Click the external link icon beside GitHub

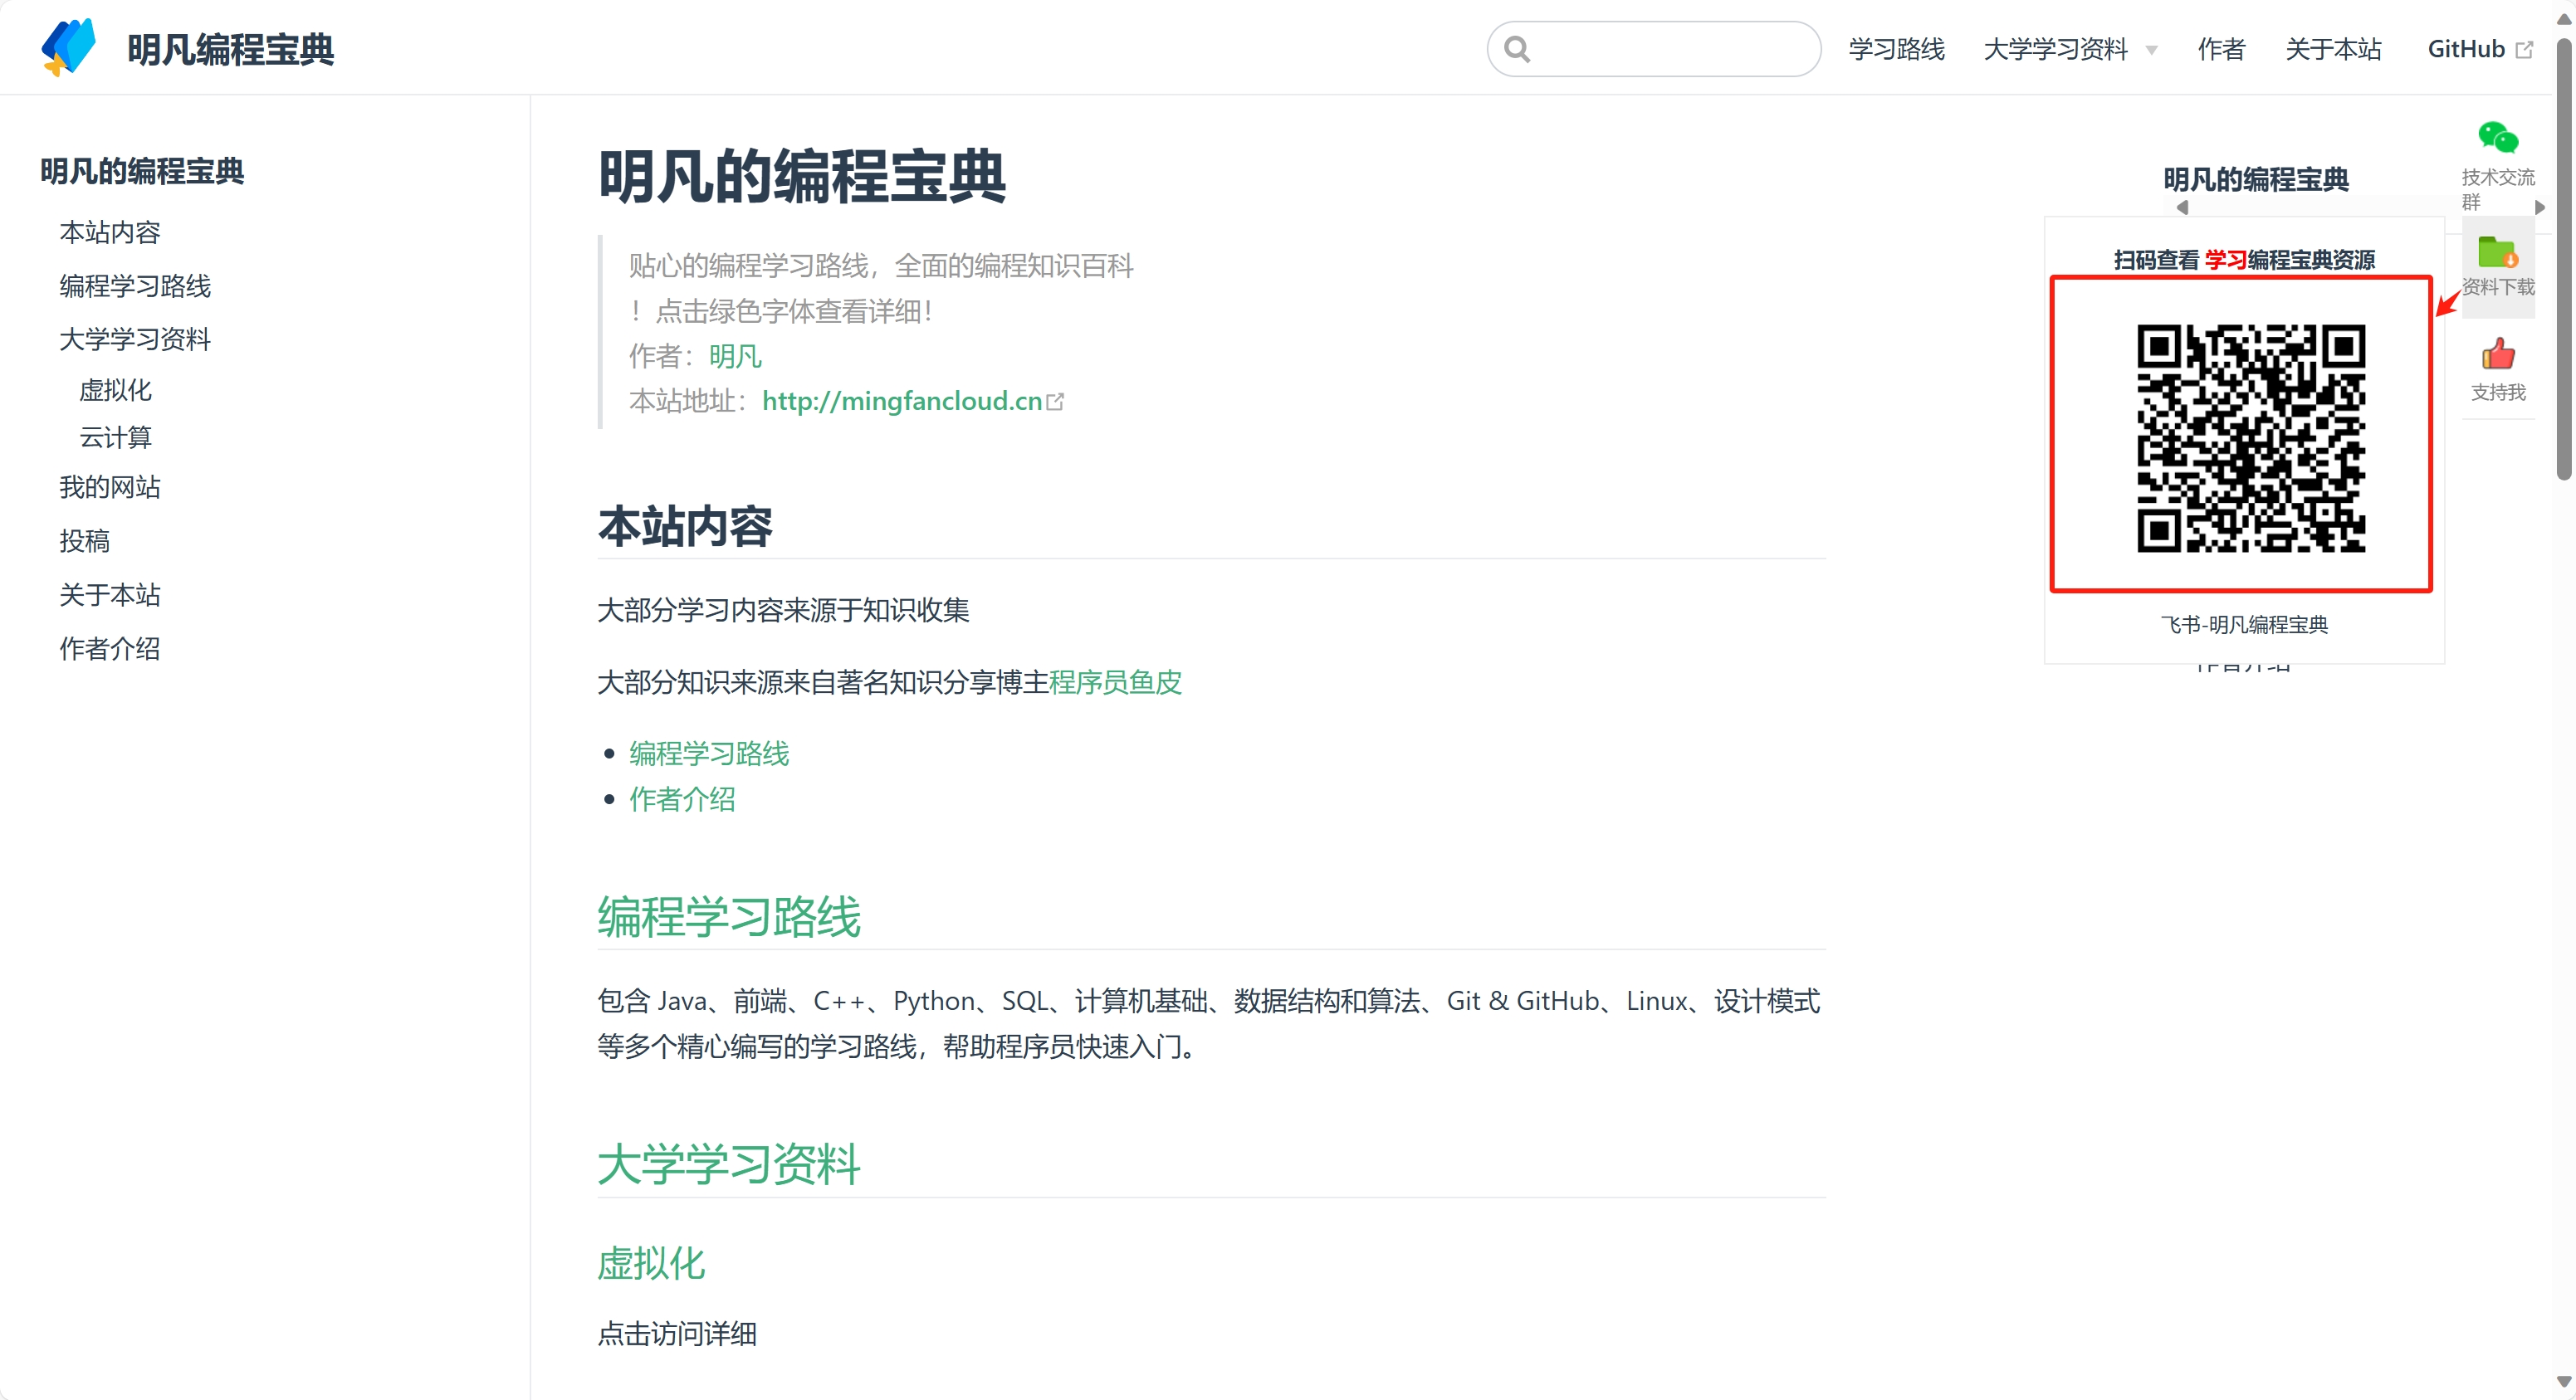tap(2524, 50)
